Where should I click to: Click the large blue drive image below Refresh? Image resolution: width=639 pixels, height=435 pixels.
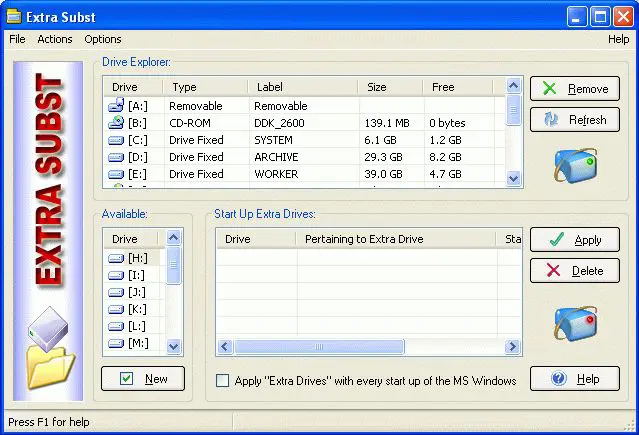(x=575, y=165)
